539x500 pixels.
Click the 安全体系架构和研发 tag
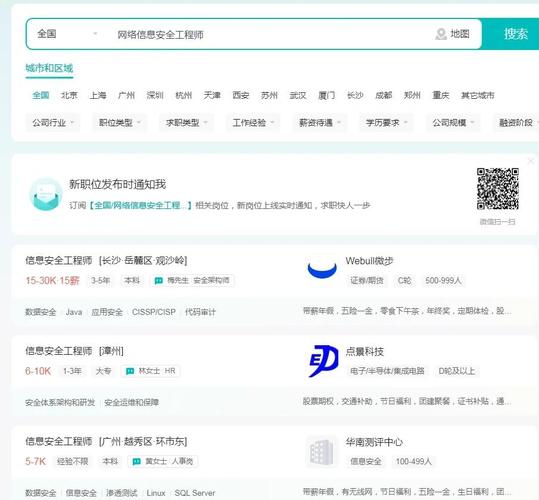pos(60,402)
